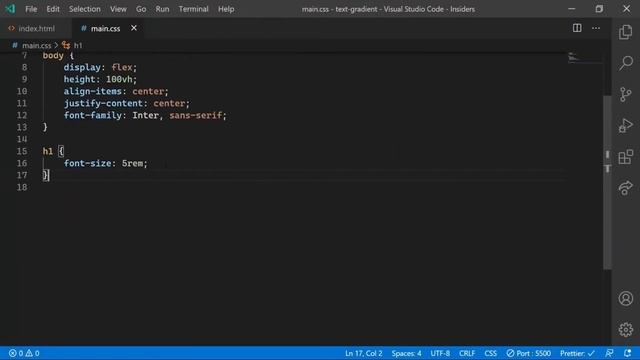
Task: Click main.css in the breadcrumb
Action: pos(36,45)
